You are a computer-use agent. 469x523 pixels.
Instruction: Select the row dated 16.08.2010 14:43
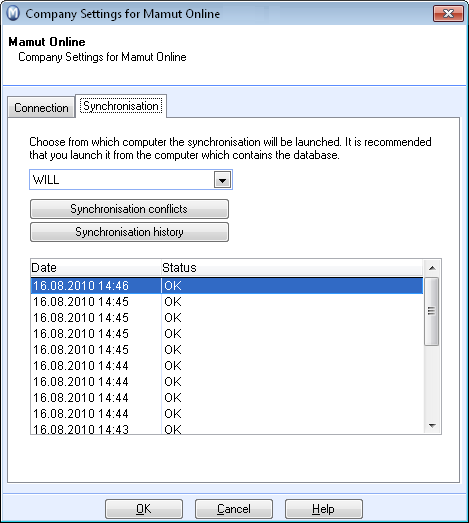227,429
